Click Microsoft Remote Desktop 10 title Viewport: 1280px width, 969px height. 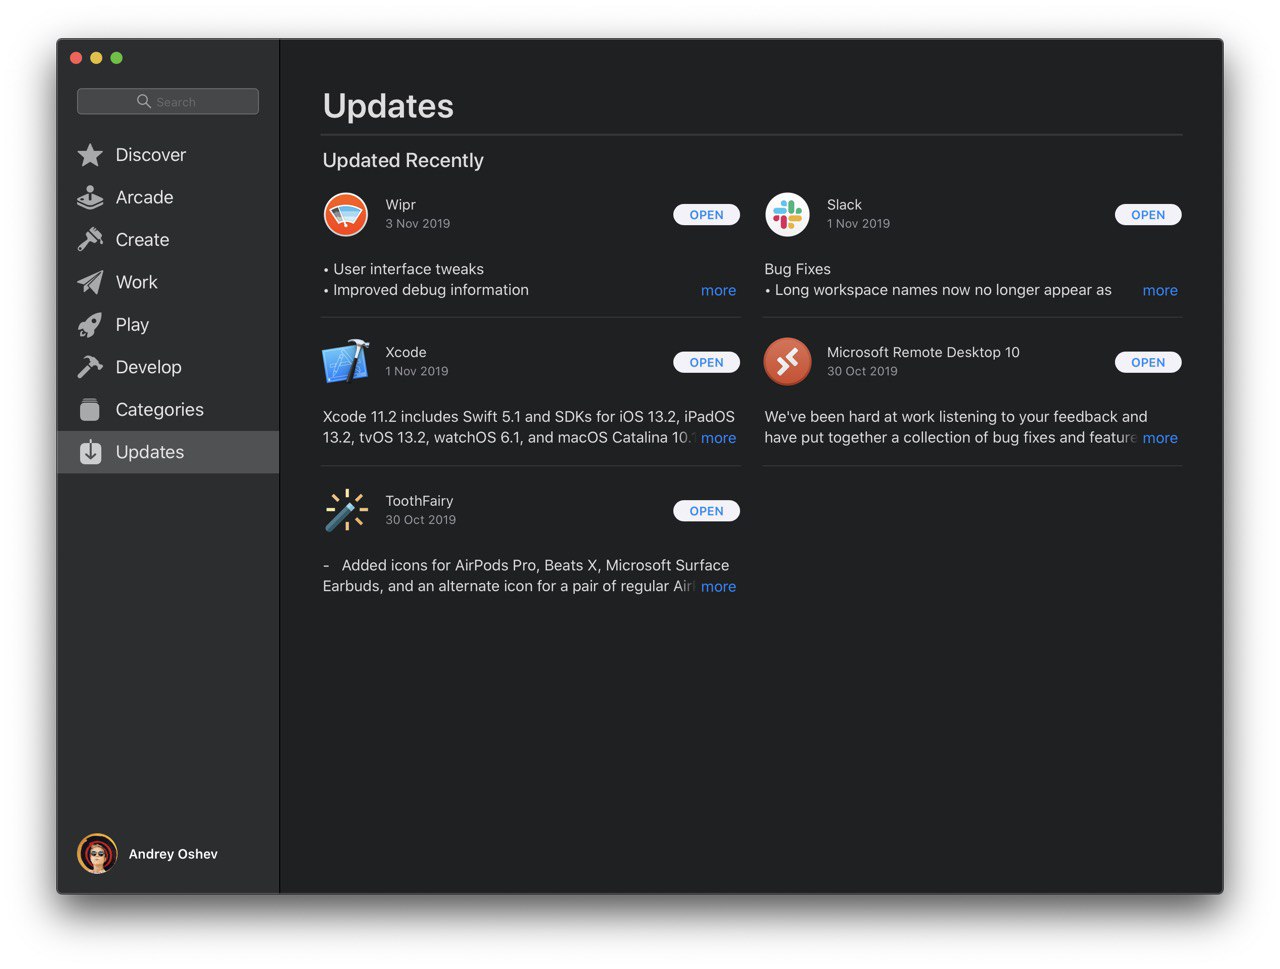coord(923,352)
